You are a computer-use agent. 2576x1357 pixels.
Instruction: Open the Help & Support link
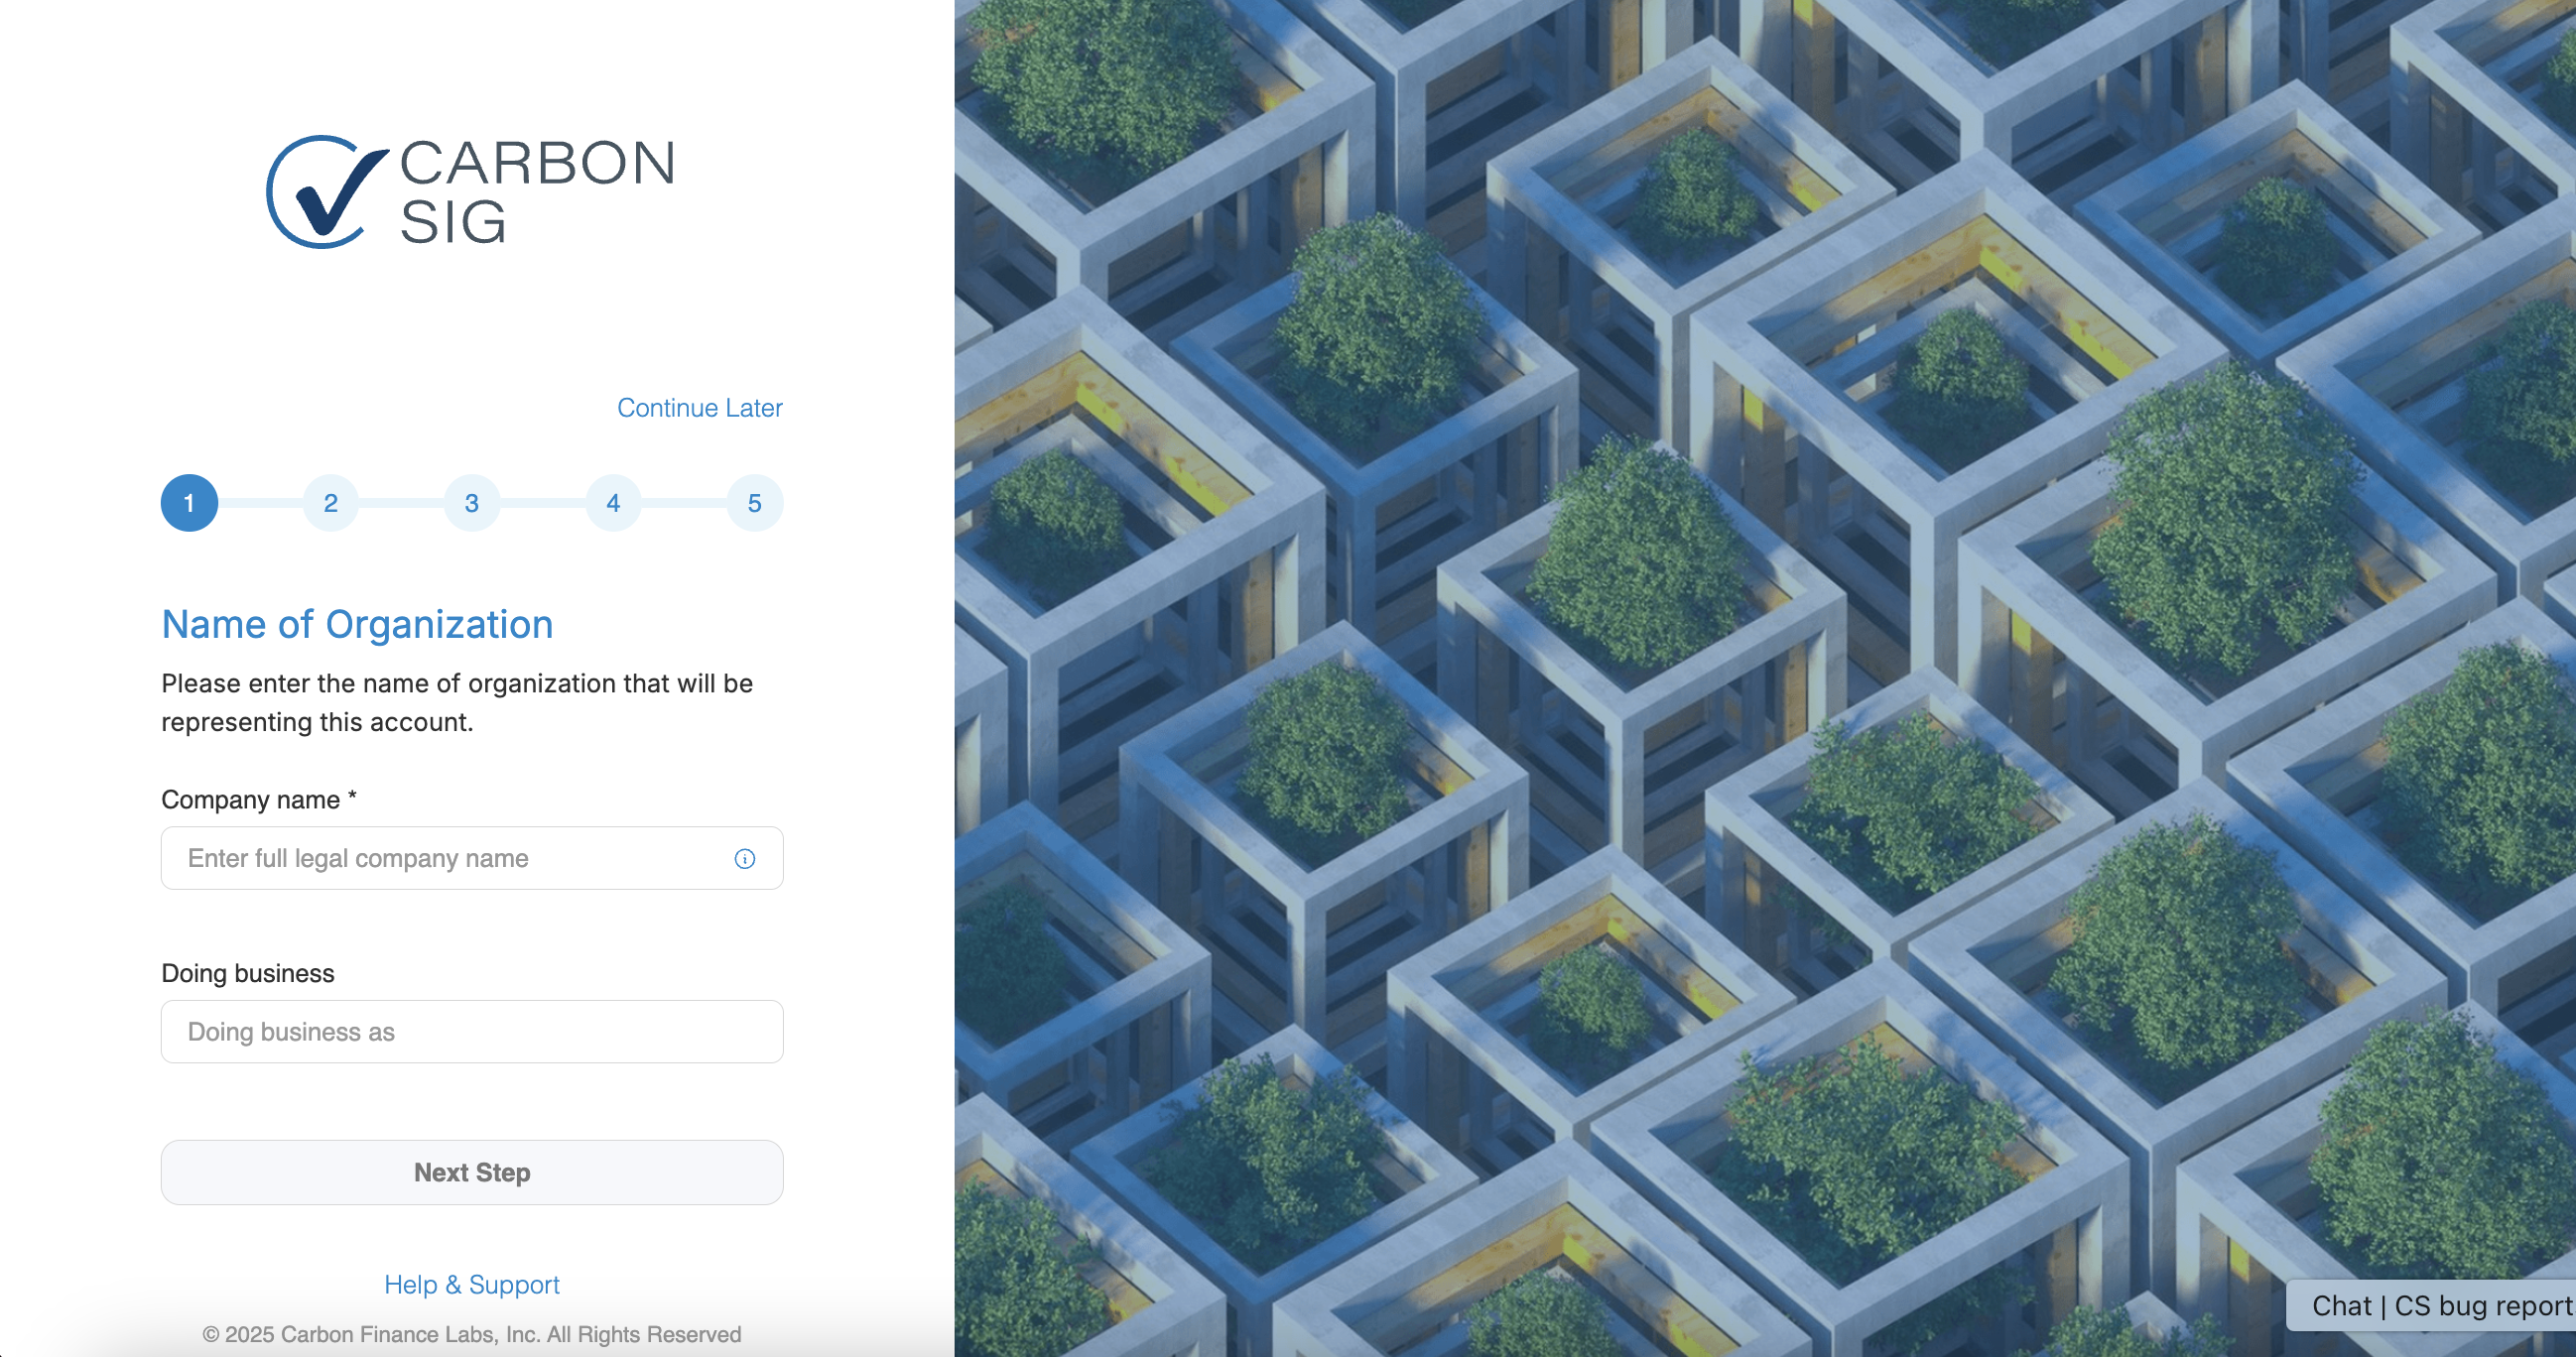click(472, 1285)
